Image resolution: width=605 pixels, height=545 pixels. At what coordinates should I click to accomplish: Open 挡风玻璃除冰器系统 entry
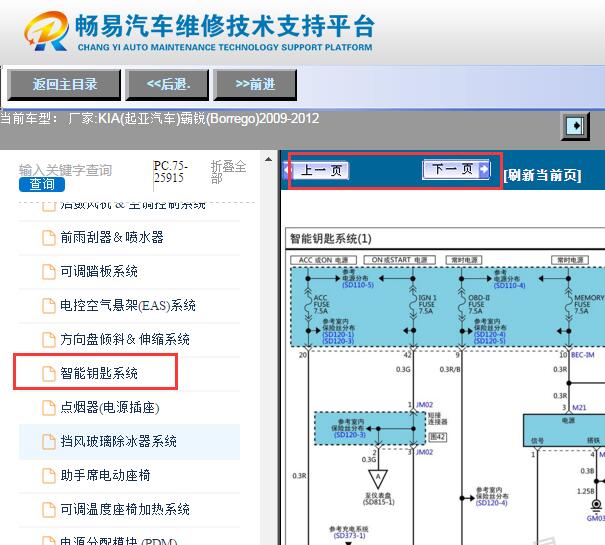[x=118, y=441]
